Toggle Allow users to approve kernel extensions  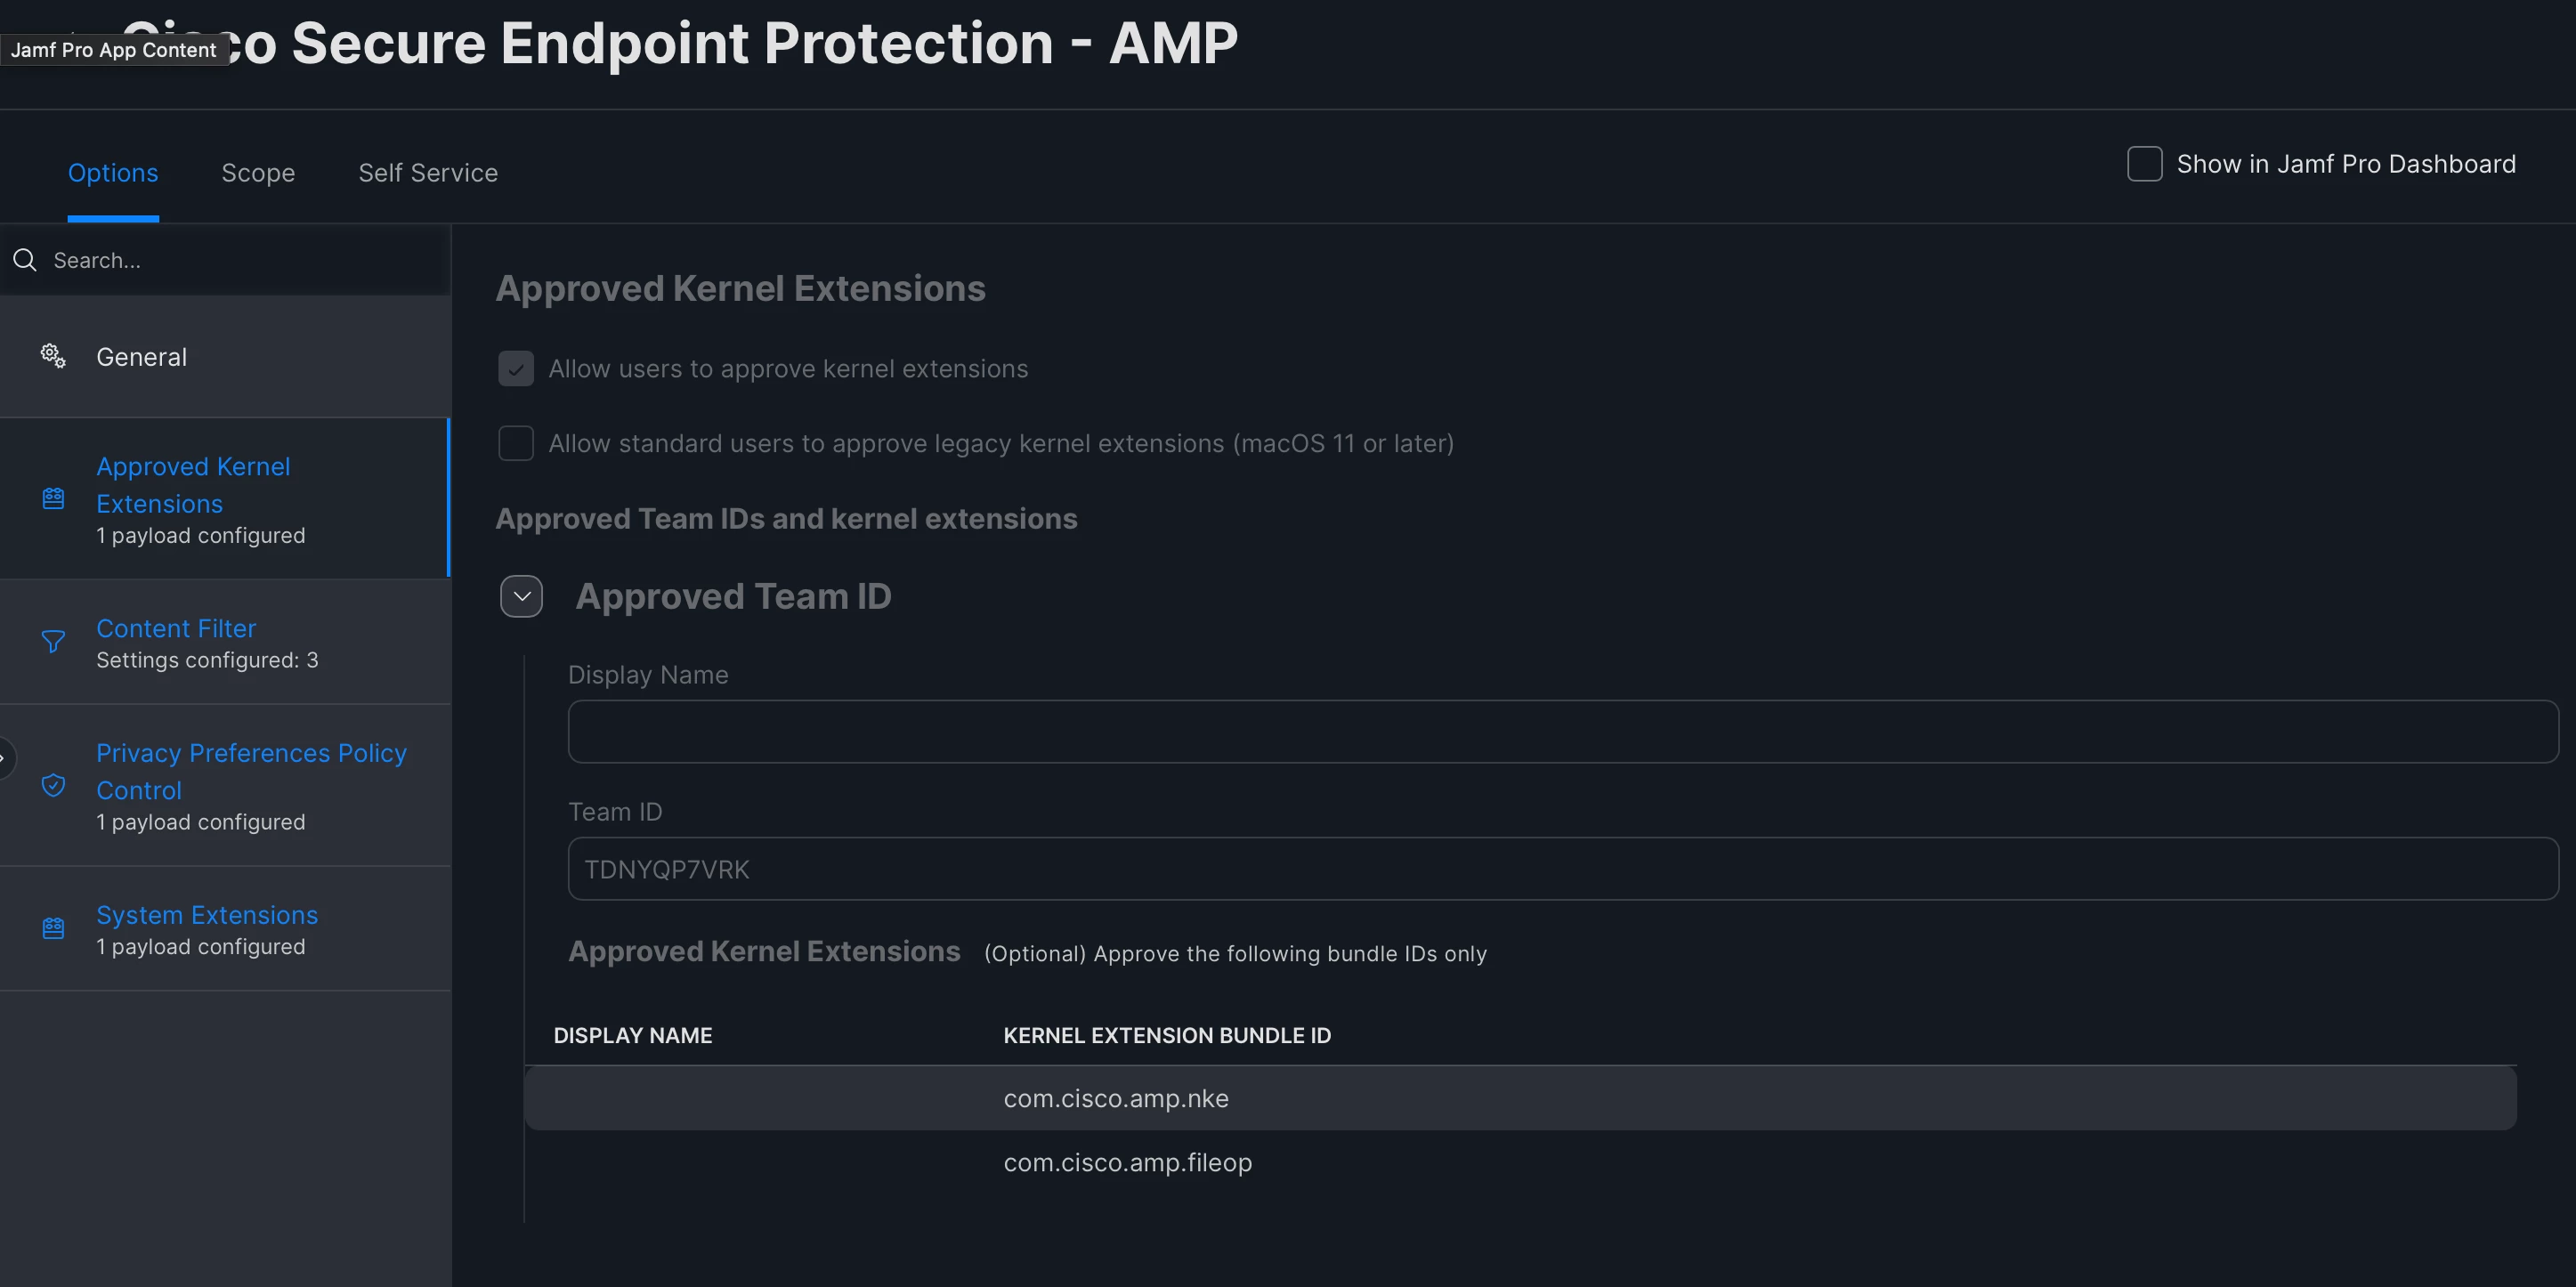(516, 368)
